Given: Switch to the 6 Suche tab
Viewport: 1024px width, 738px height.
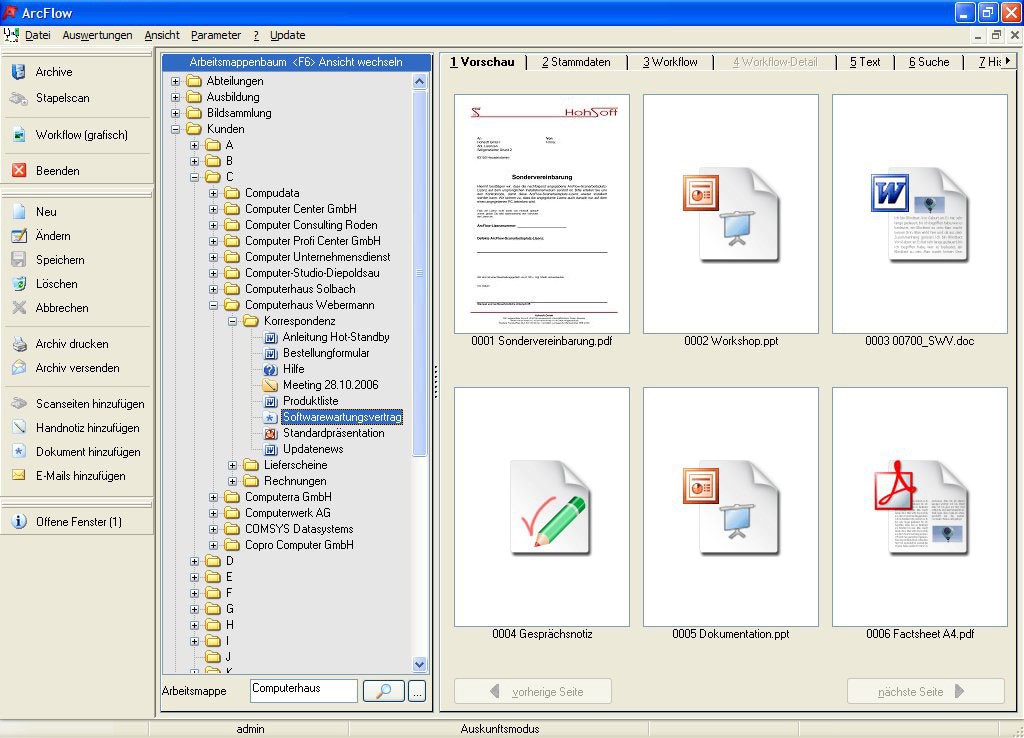Looking at the screenshot, I should pos(929,62).
